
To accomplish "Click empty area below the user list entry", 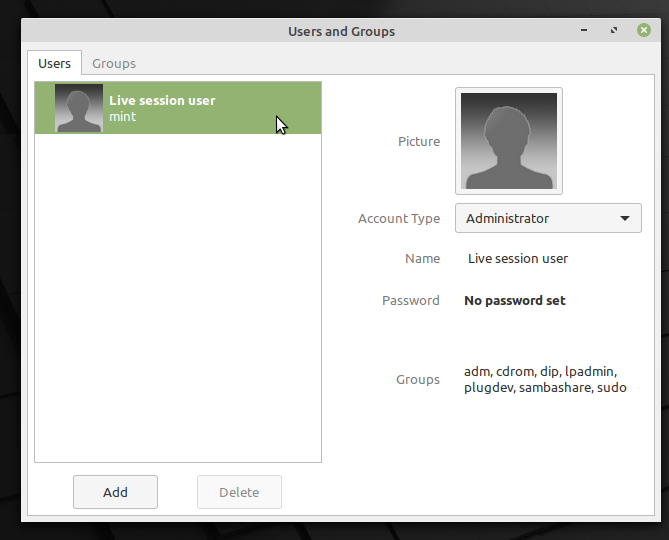I will [x=178, y=300].
